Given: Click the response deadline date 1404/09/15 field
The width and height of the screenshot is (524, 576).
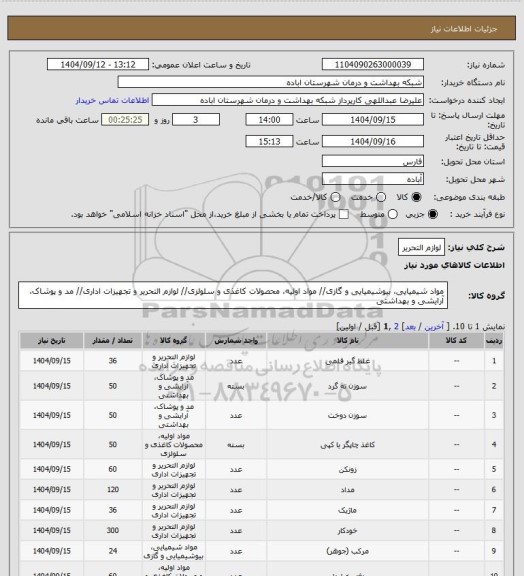Looking at the screenshot, I should pyautogui.click(x=373, y=120).
